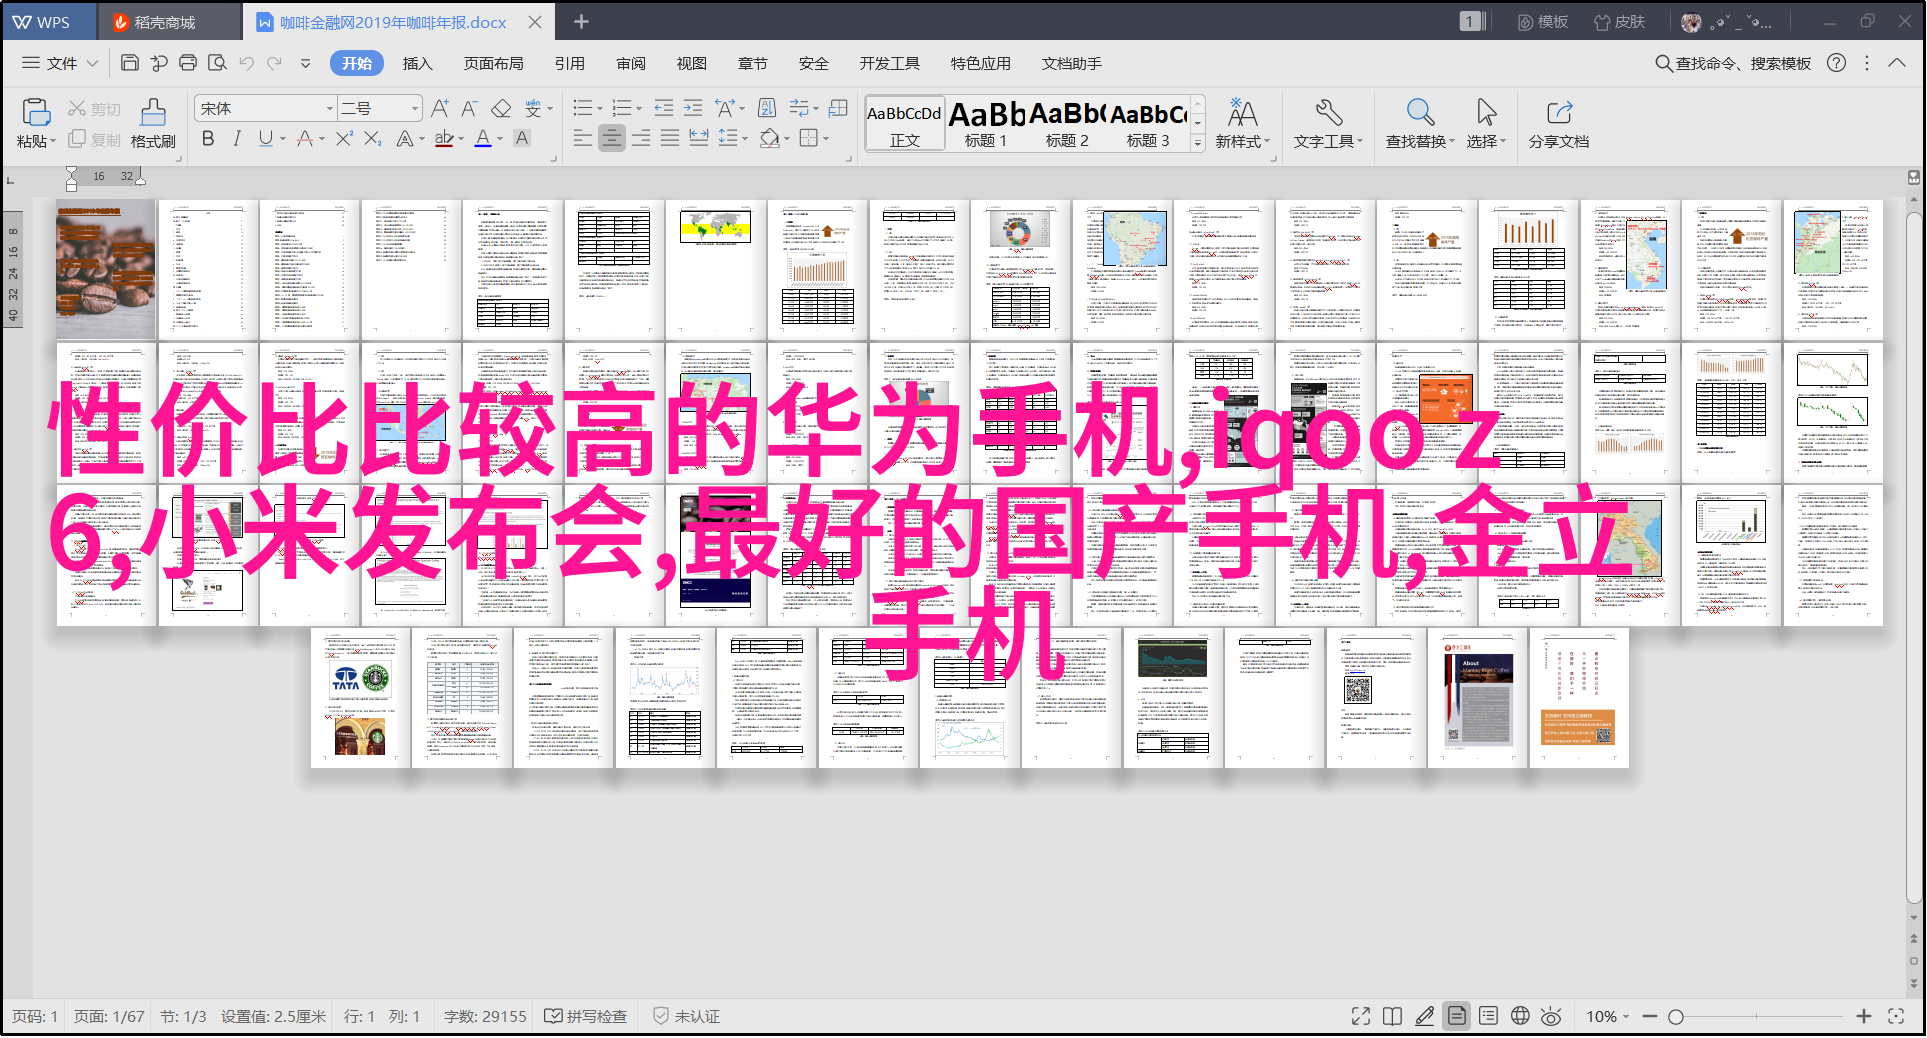Viewport: 1927px width, 1038px height.
Task: Click the Format Painter (格式刷) icon
Action: pos(153,111)
